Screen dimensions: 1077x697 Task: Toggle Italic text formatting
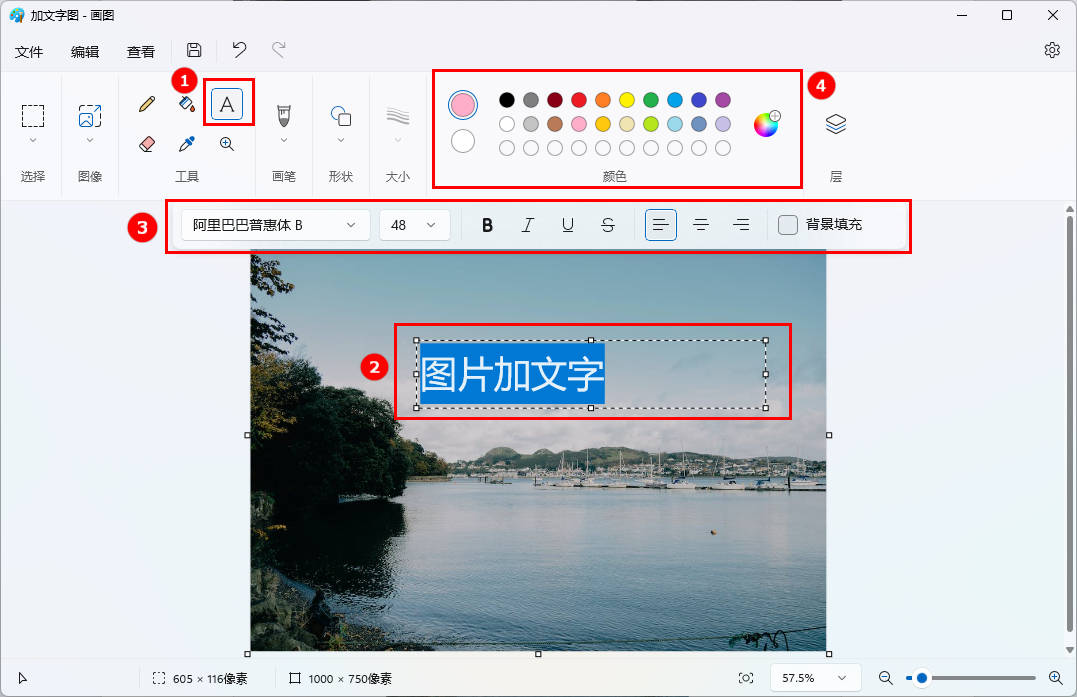(x=528, y=225)
